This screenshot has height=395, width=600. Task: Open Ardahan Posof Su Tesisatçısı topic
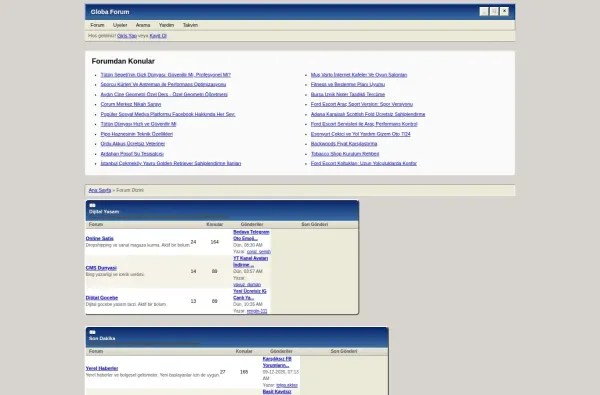tap(132, 153)
